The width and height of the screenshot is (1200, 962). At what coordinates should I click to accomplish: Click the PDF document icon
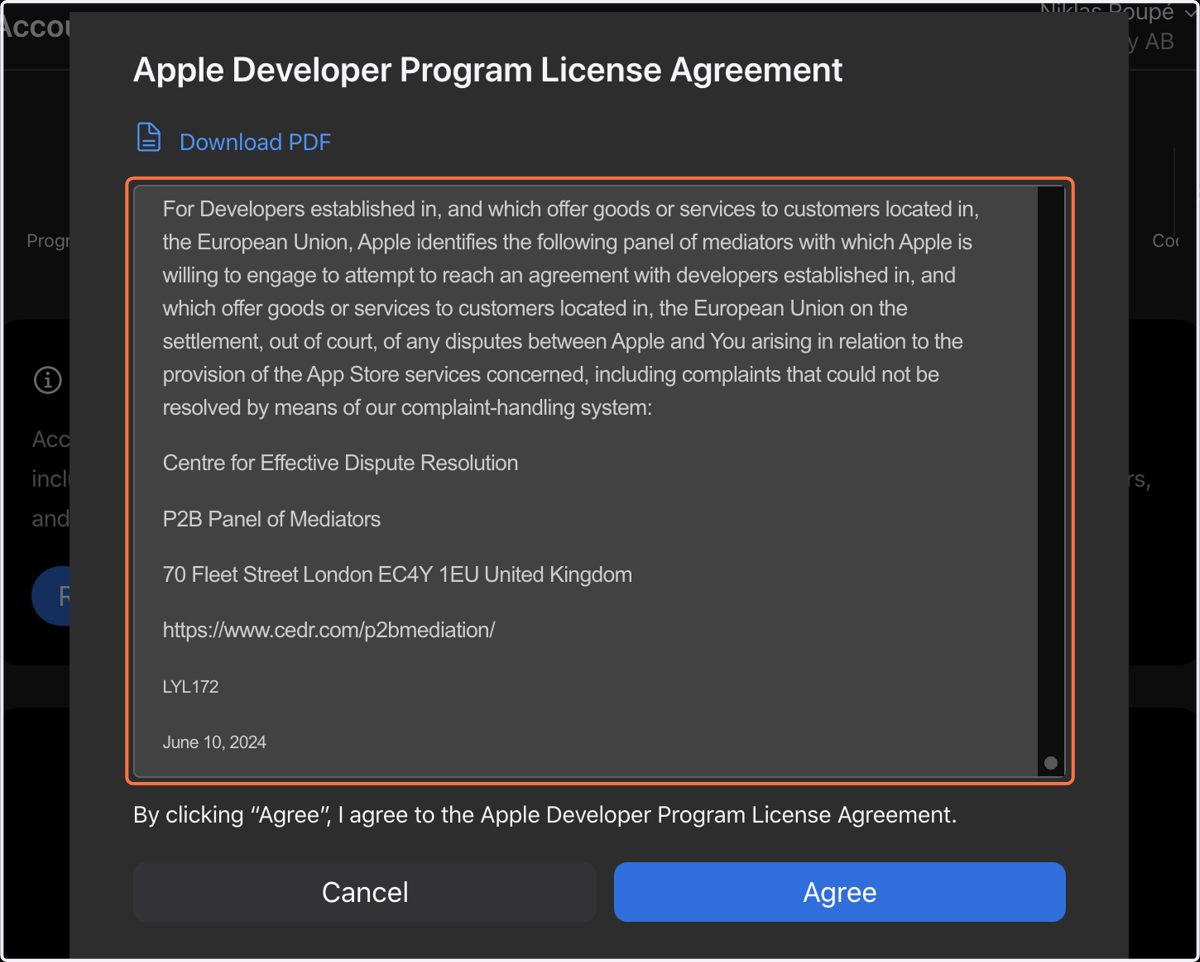click(x=148, y=137)
